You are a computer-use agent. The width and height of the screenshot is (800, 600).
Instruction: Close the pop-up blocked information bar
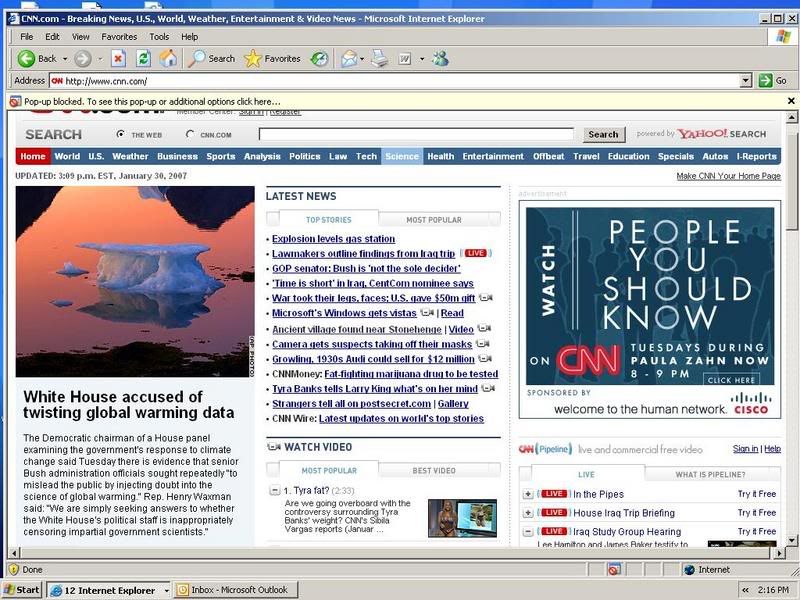coord(791,101)
